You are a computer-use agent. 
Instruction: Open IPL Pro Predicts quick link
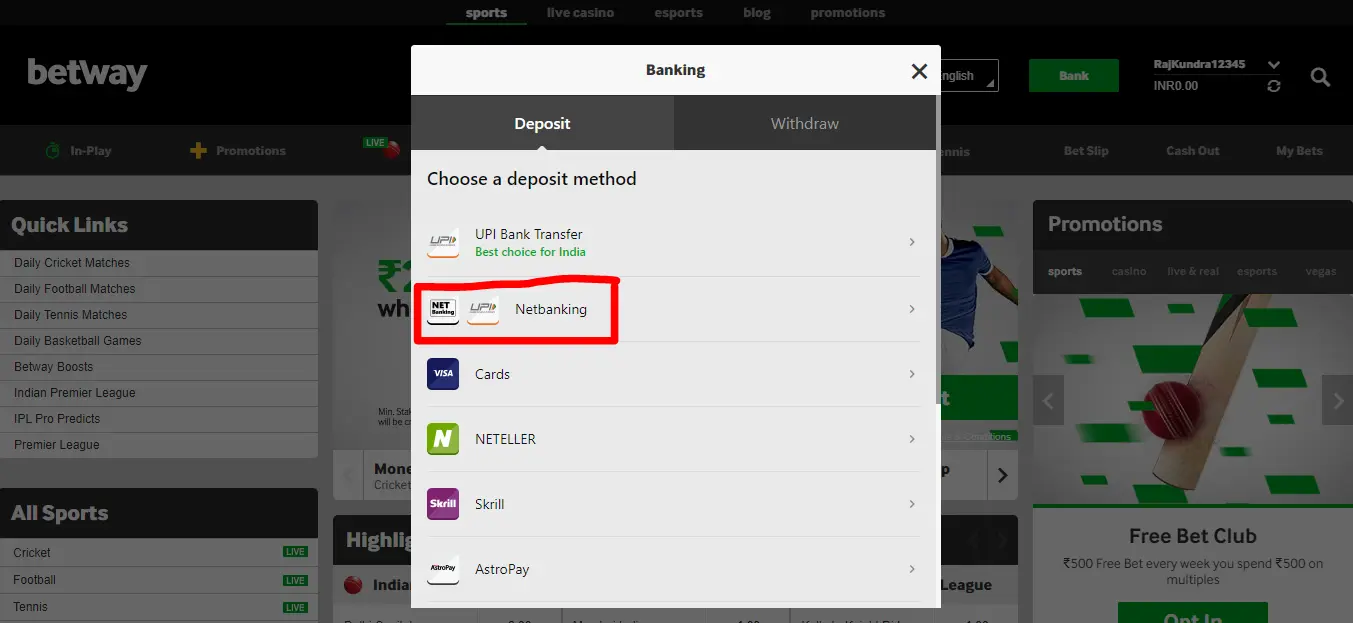tap(159, 419)
